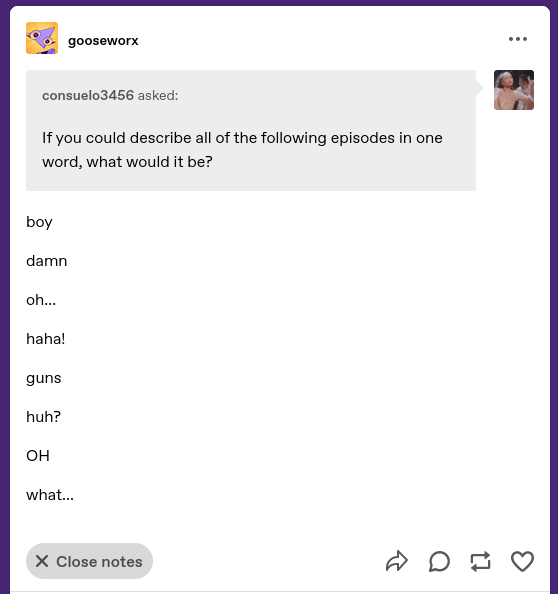Viewport: 558px width, 594px height.
Task: Click the 'haha!' line of the answer
Action: tap(46, 339)
